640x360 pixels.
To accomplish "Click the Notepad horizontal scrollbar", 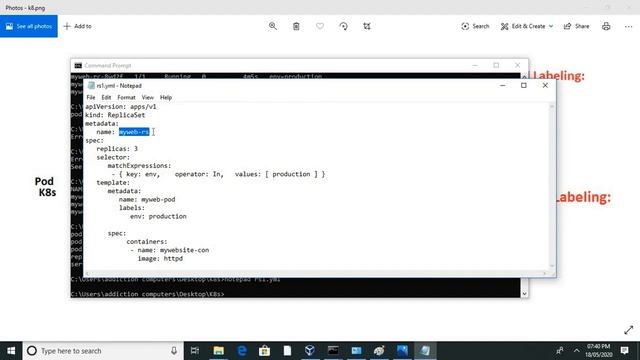I will point(316,273).
